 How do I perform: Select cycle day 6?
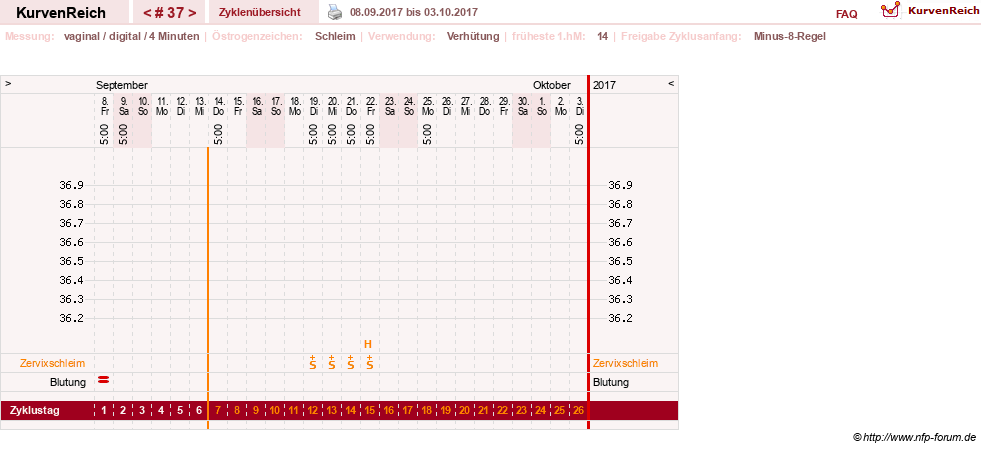[x=199, y=411]
